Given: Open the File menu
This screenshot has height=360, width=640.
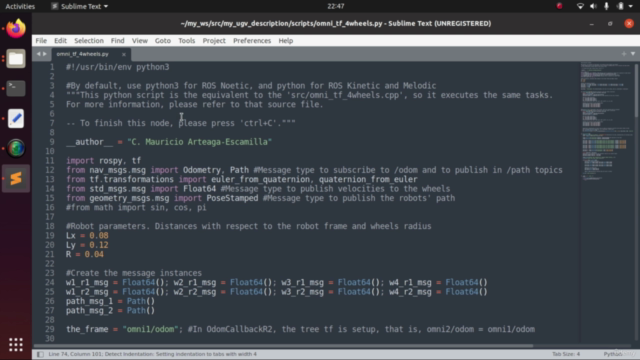Looking at the screenshot, I should [41, 41].
